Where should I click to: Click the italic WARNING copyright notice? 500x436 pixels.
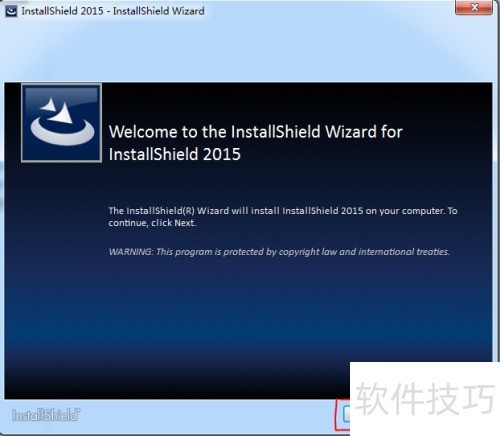[x=279, y=252]
